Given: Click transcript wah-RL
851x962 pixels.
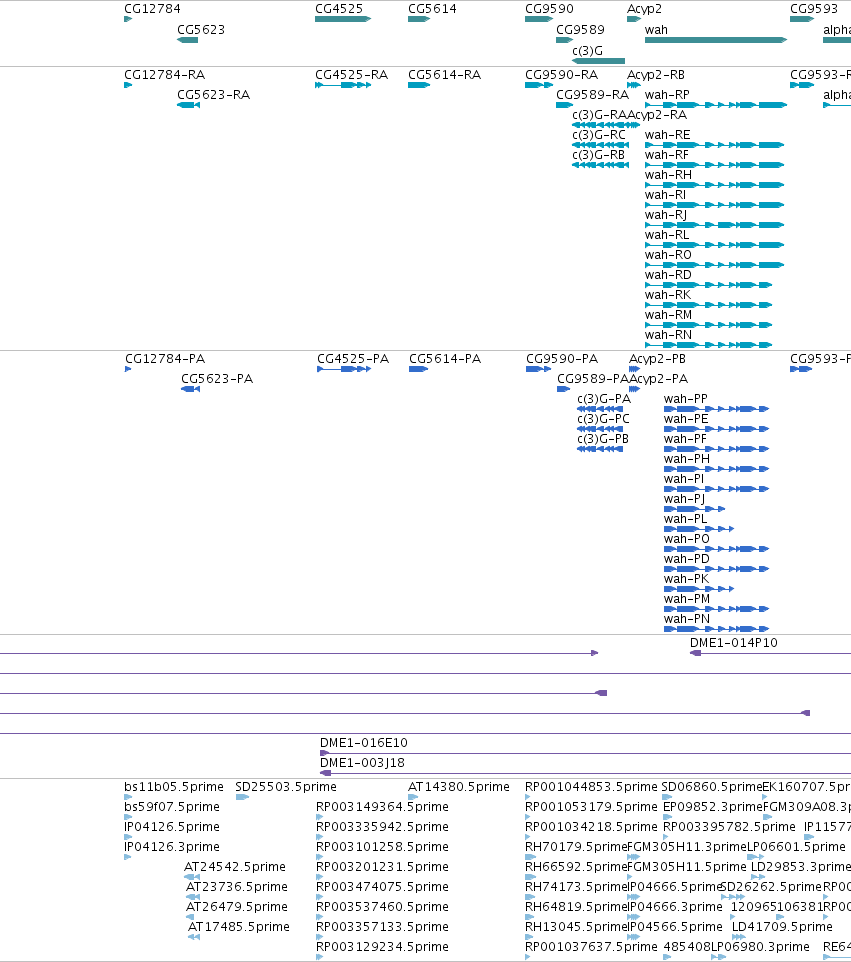Looking at the screenshot, I should pyautogui.click(x=667, y=235).
